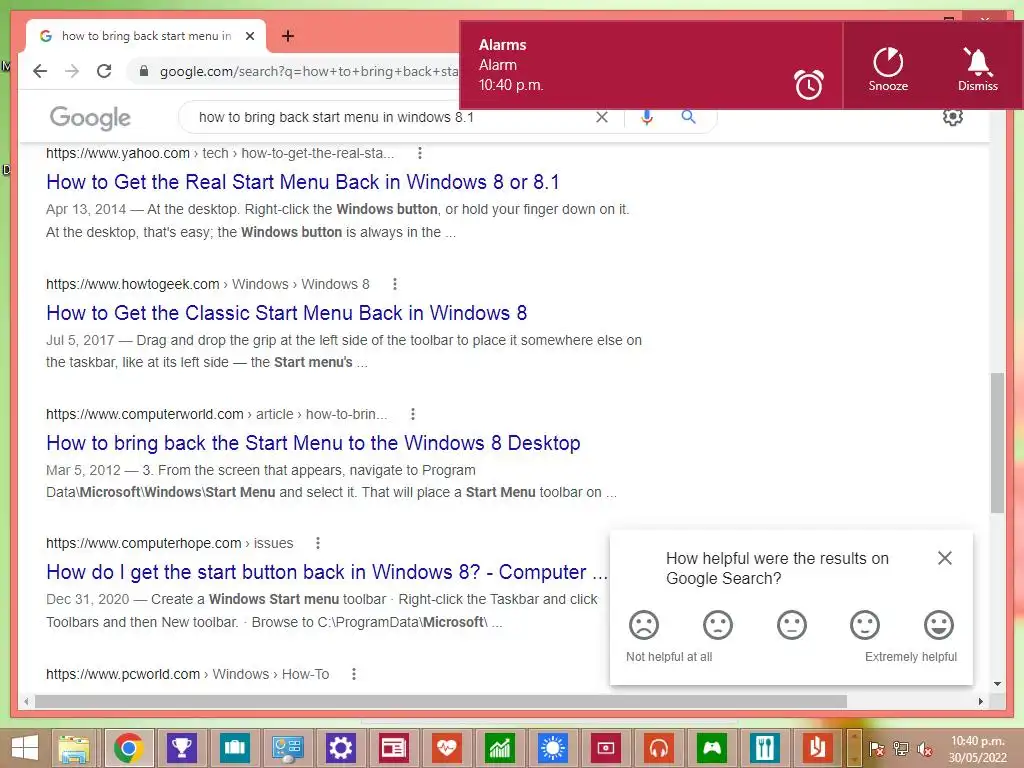1024x768 pixels.
Task: Open 'How do I get the start button back' result
Action: pos(327,572)
